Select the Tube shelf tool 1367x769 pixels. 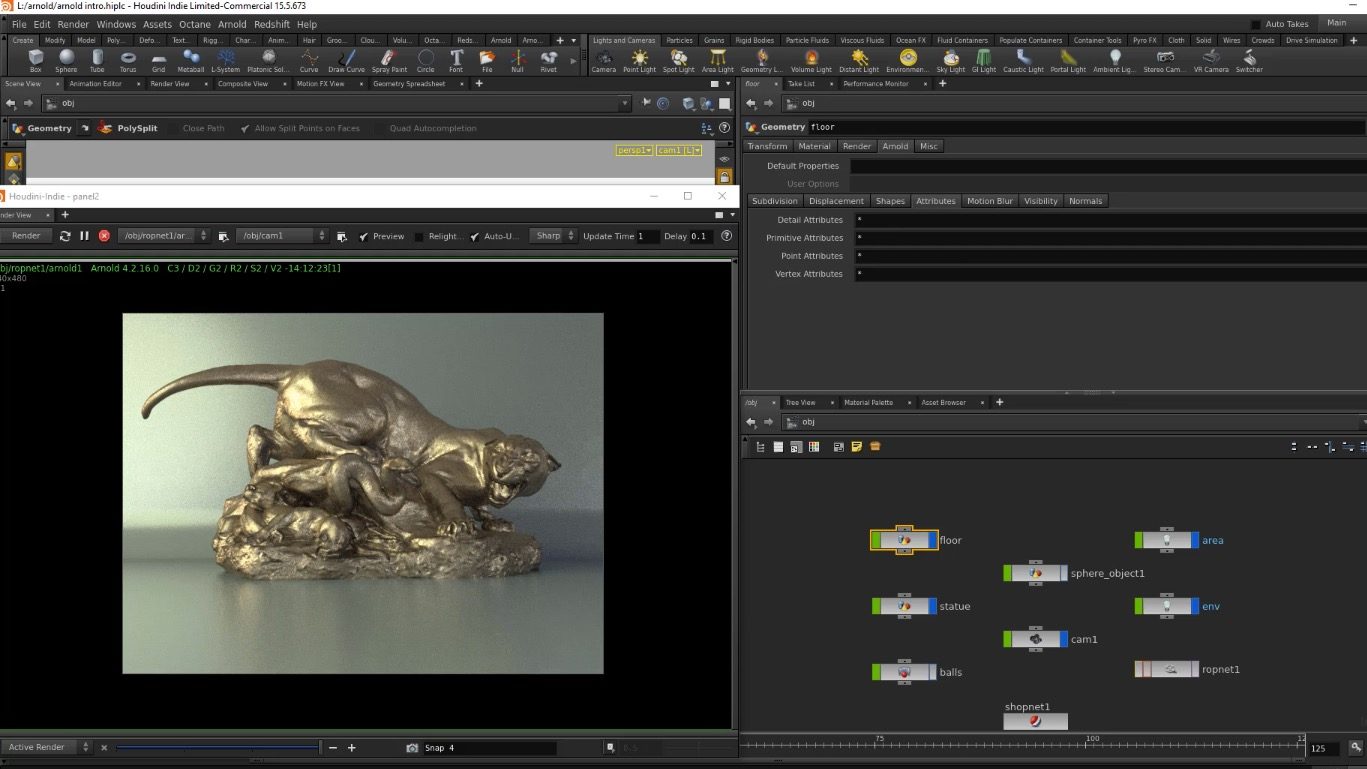(x=97, y=61)
